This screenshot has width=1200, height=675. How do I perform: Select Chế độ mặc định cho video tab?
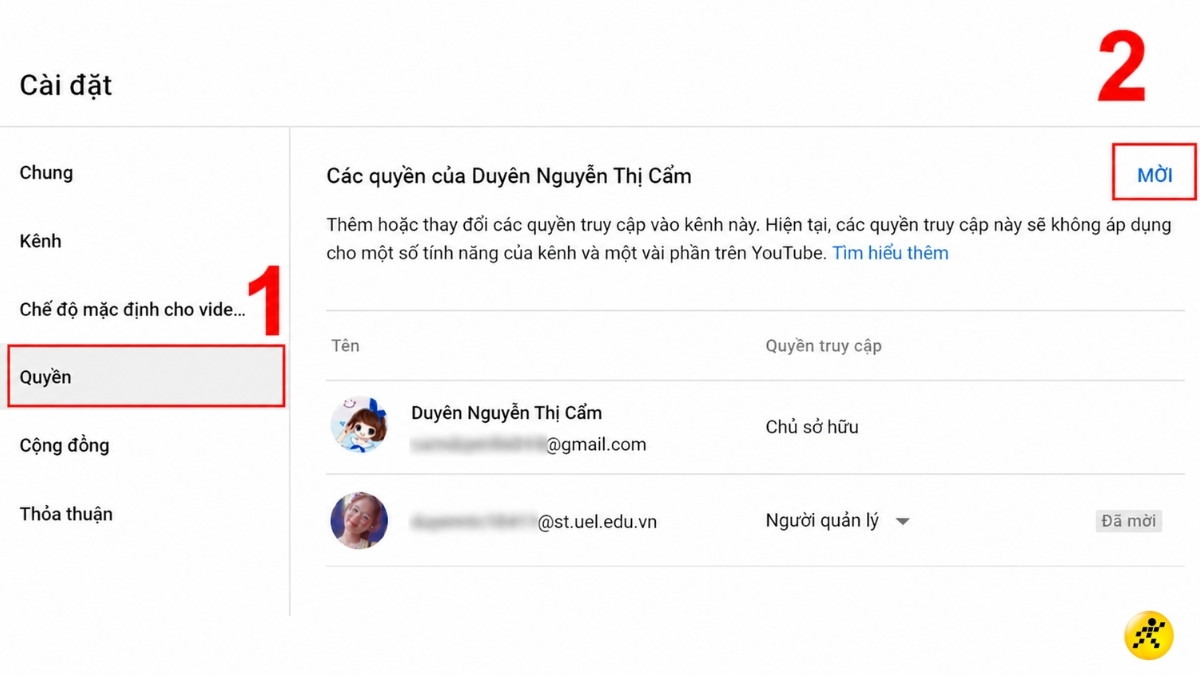tap(132, 309)
